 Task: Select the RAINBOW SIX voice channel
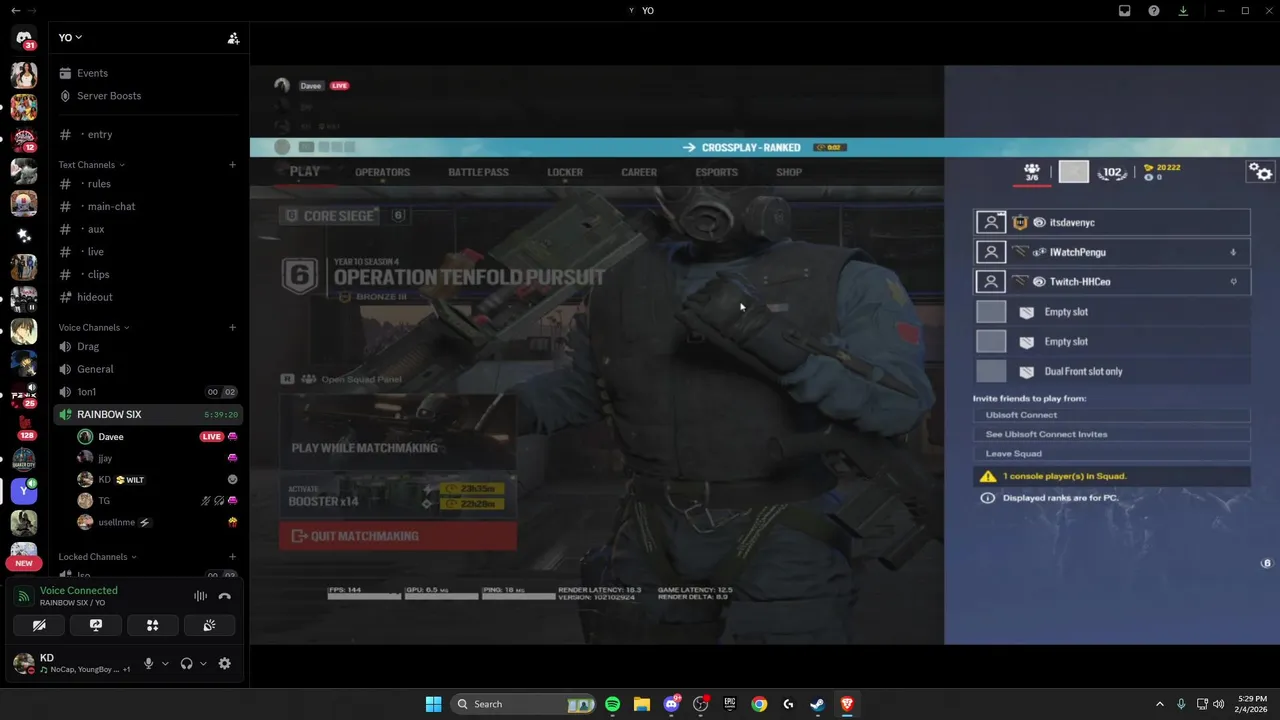(x=148, y=415)
